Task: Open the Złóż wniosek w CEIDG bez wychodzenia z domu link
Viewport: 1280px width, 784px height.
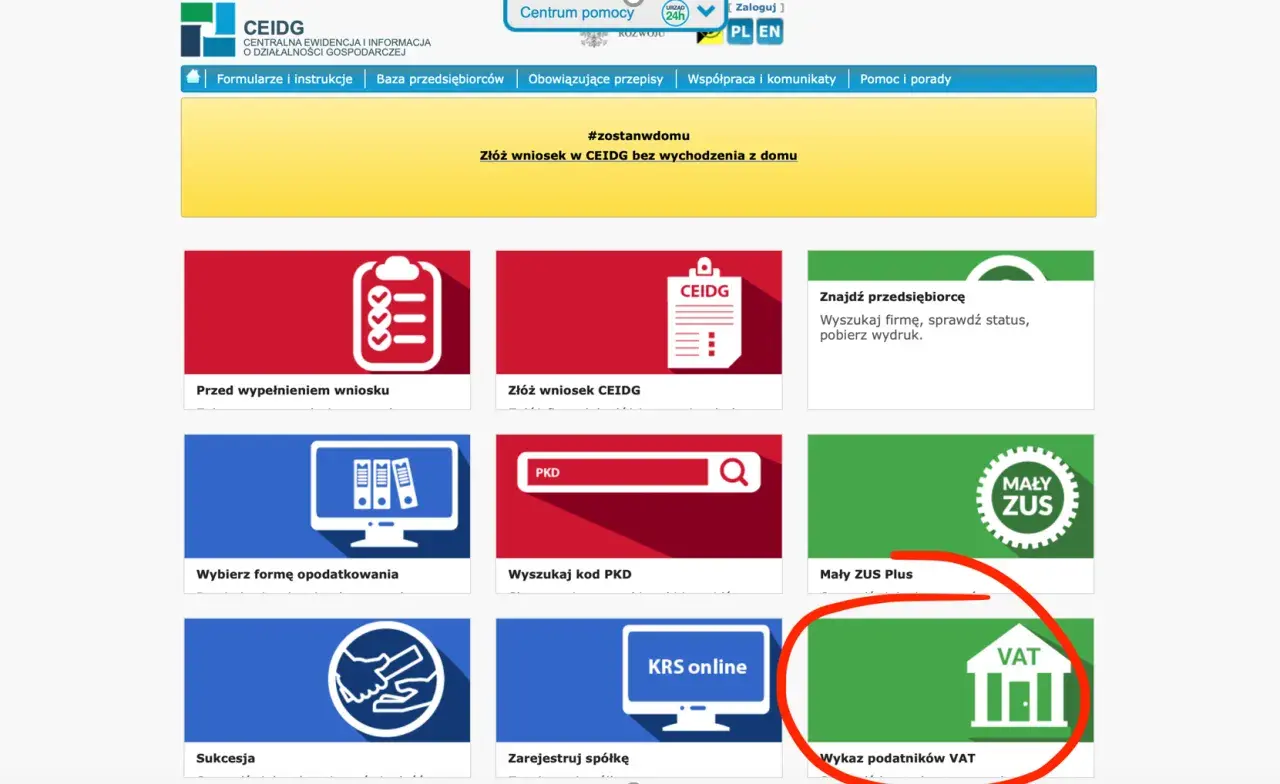Action: coord(639,156)
